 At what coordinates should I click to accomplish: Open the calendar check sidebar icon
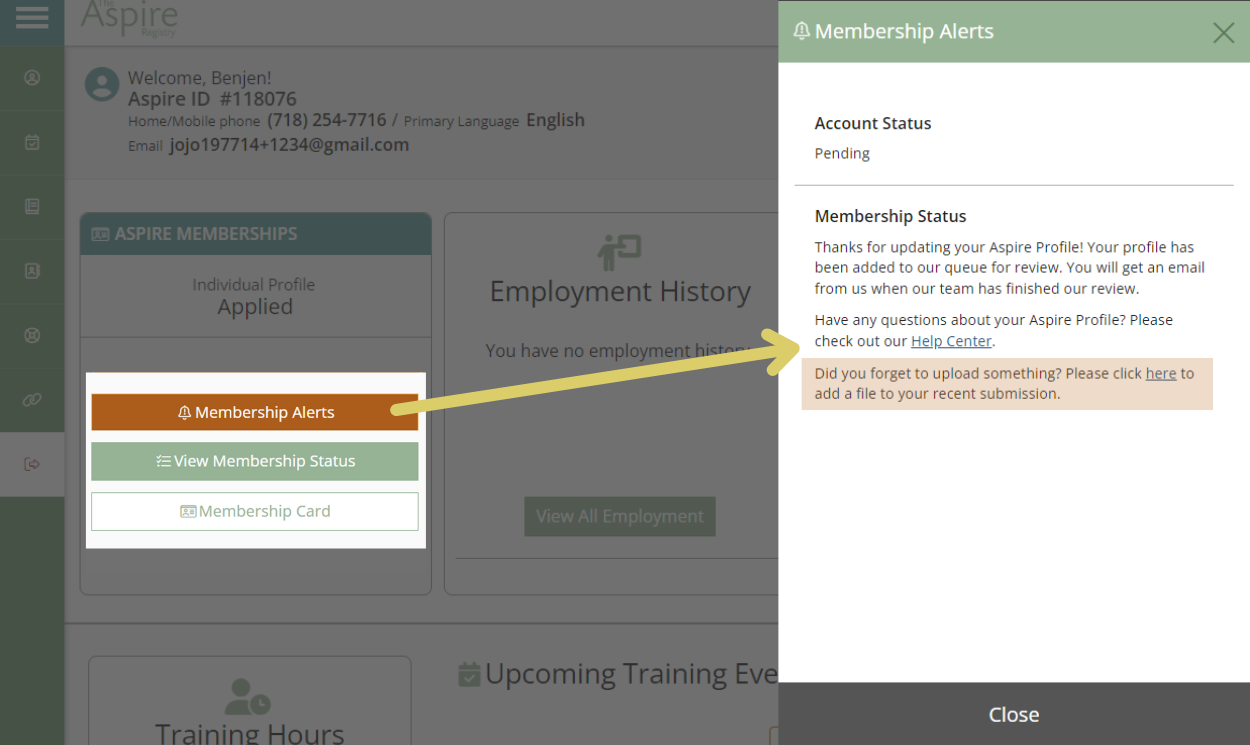point(32,142)
